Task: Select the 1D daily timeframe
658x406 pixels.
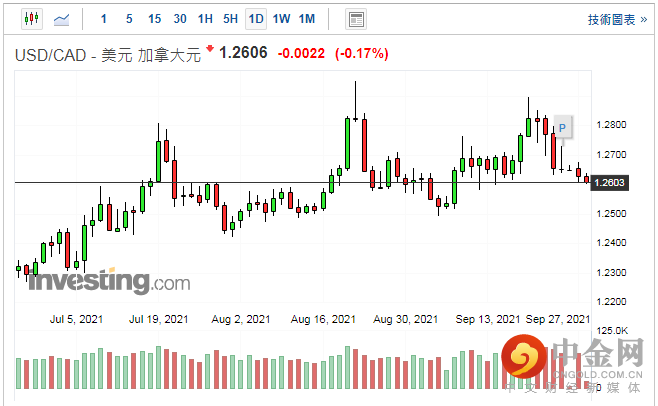Action: coord(256,19)
